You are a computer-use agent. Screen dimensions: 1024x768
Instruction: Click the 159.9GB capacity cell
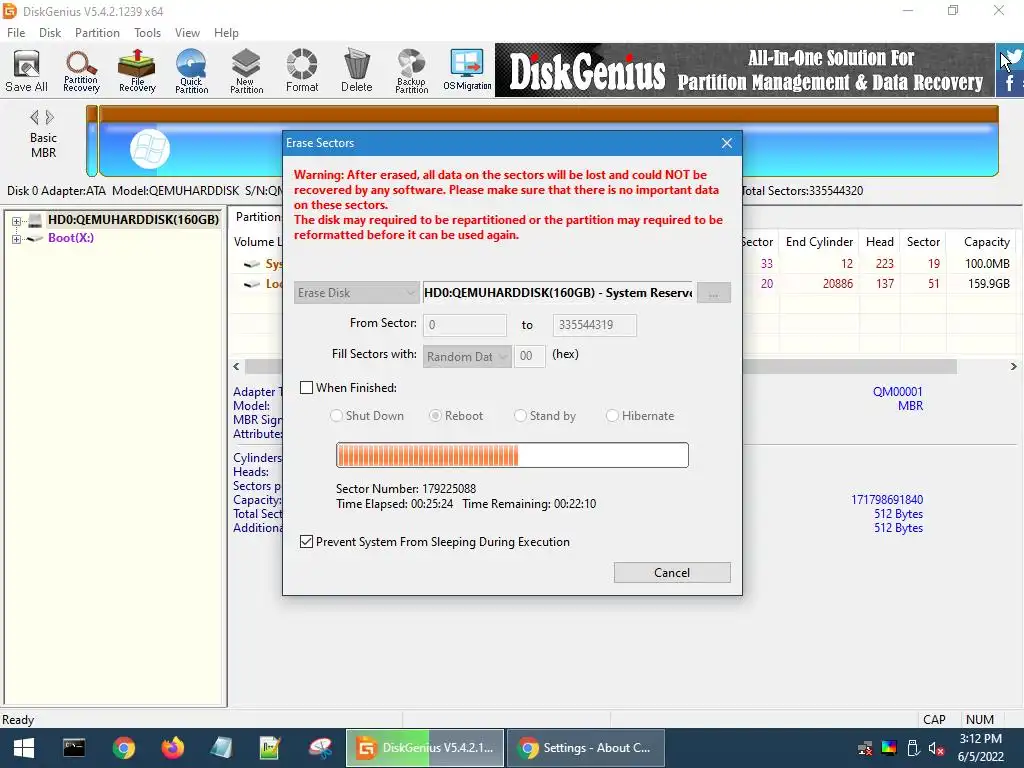click(x=988, y=284)
